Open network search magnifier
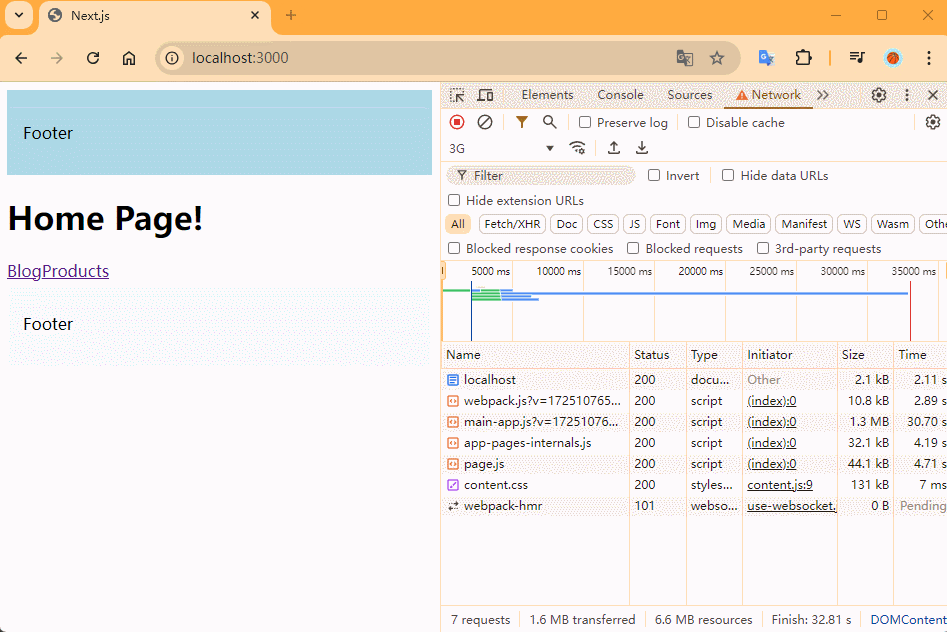This screenshot has height=632, width=947. (549, 122)
